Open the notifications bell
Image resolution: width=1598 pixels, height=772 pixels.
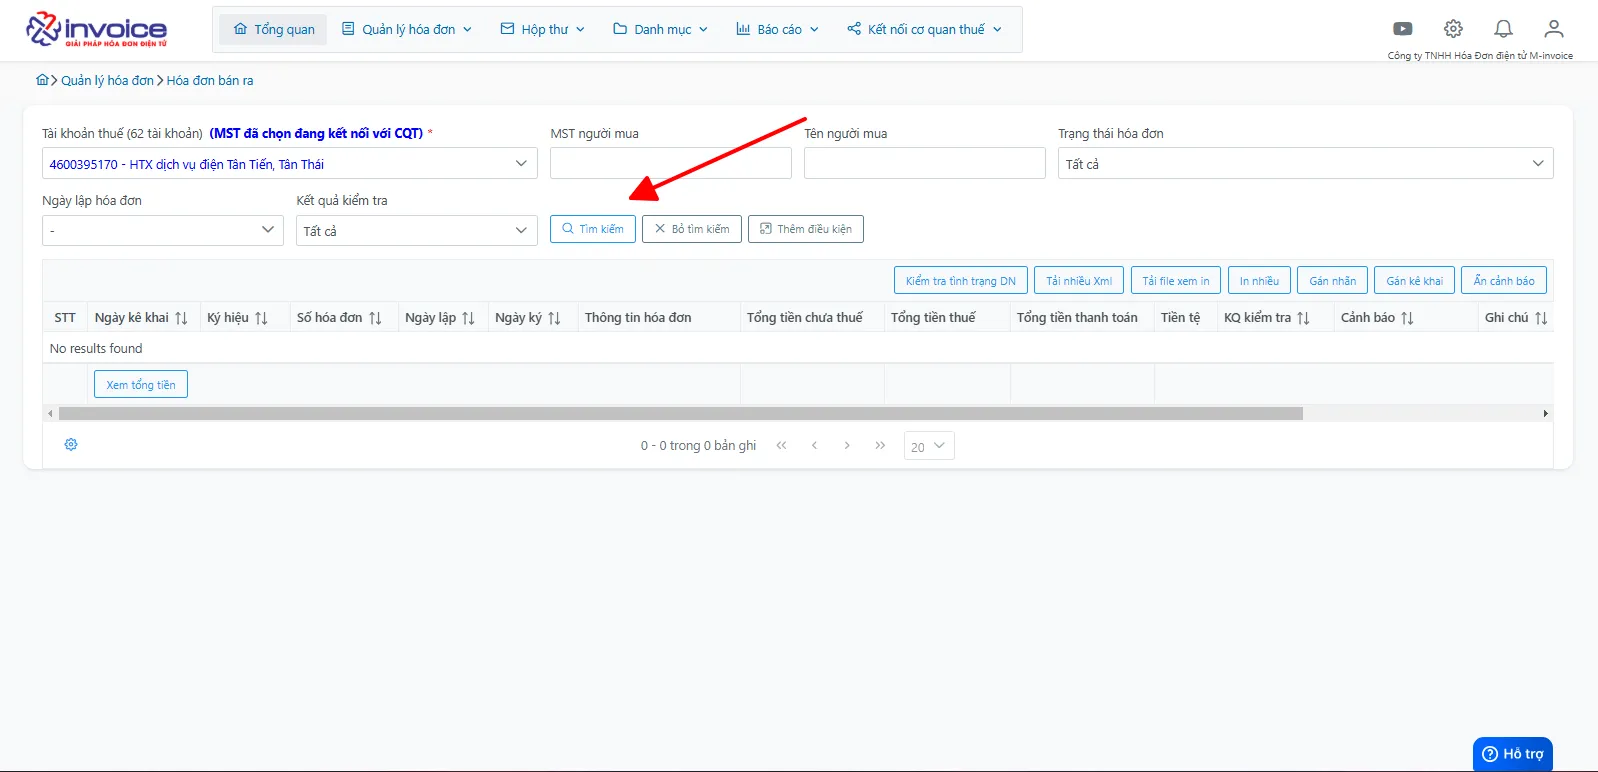click(1503, 29)
